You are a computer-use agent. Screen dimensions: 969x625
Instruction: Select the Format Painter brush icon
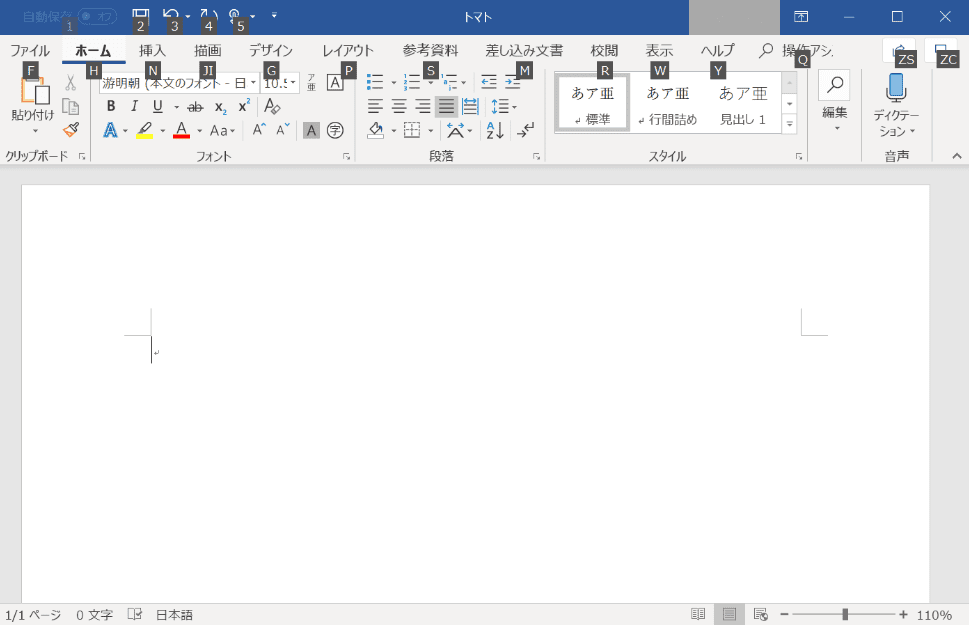coord(70,130)
